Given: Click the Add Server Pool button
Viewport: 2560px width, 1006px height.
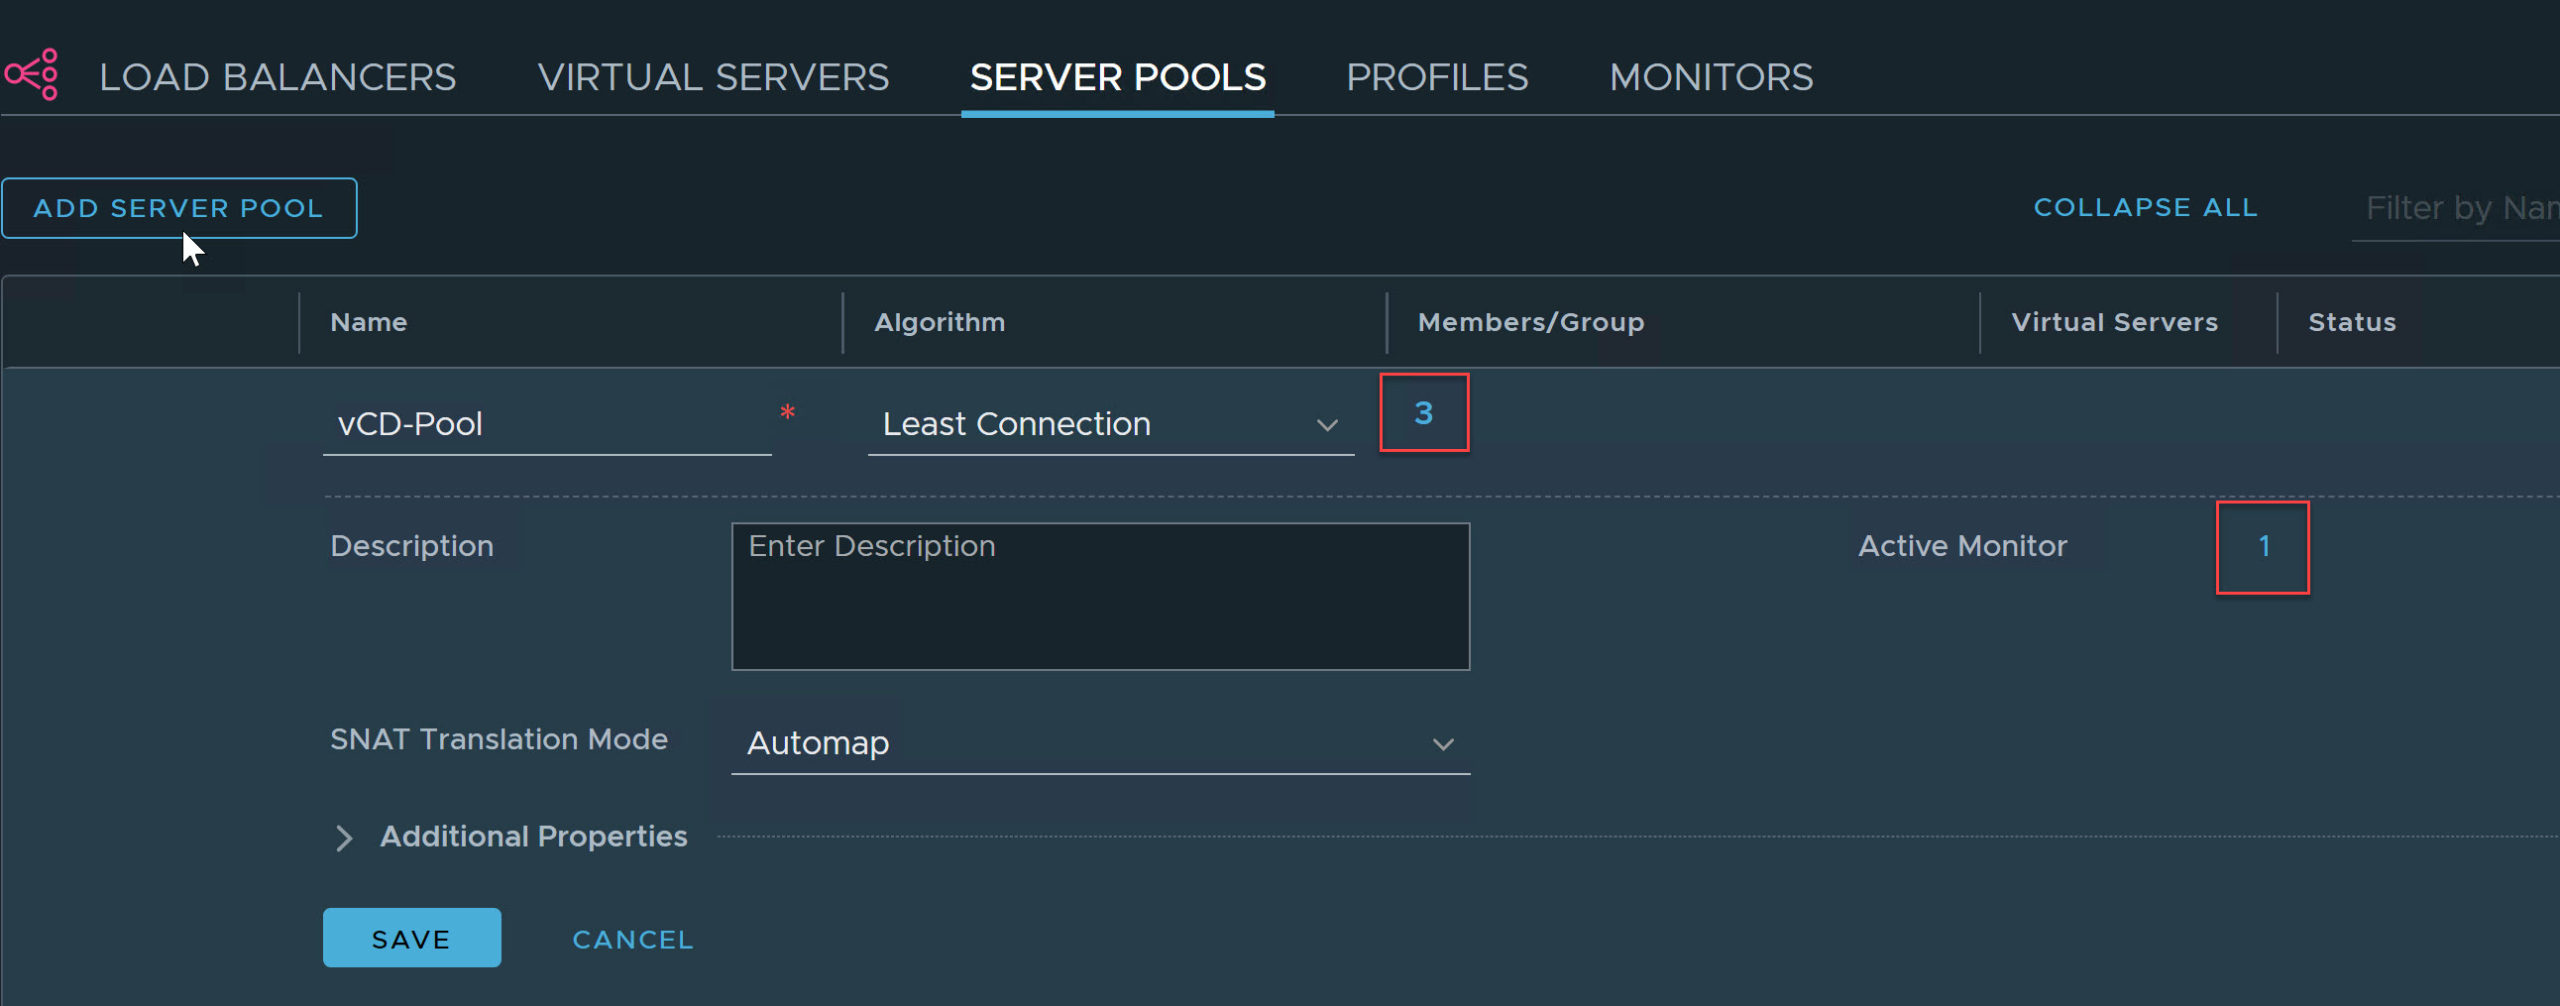Looking at the screenshot, I should click(x=179, y=208).
